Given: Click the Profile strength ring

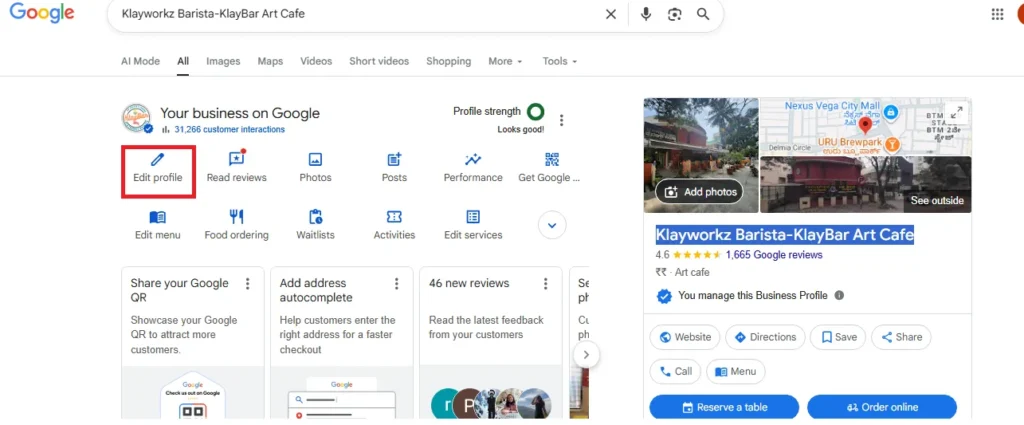Looking at the screenshot, I should [x=536, y=112].
